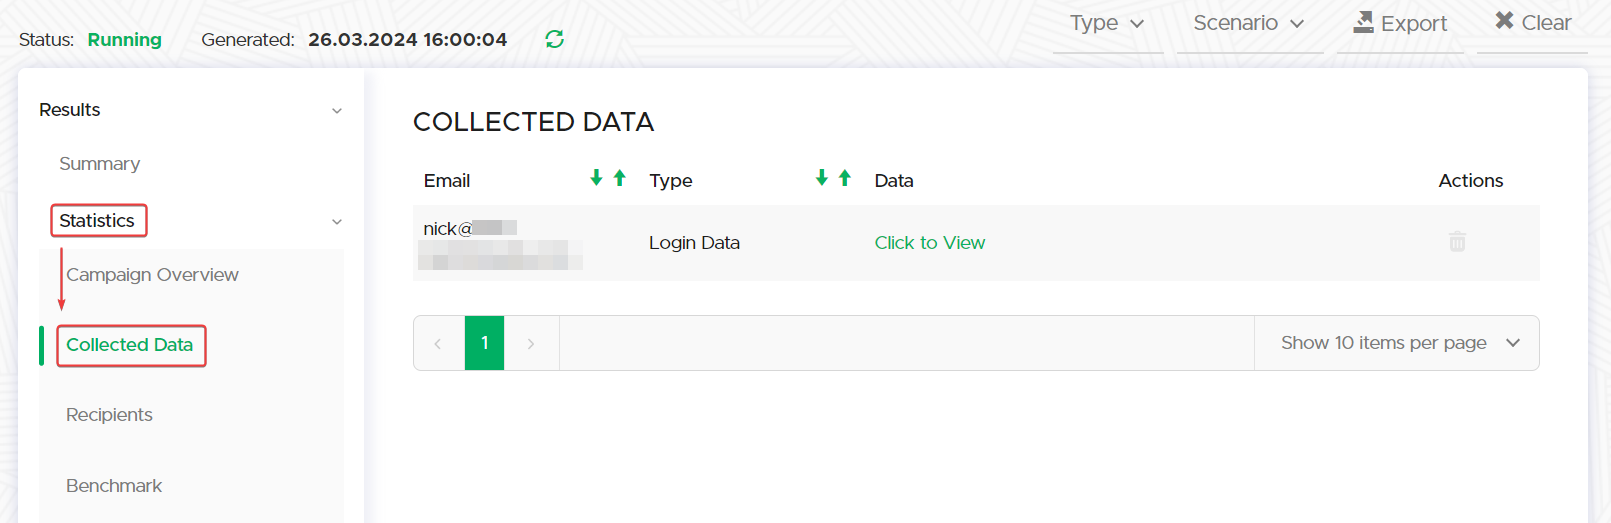Open Benchmark in the sidebar
The image size is (1611, 523).
(x=113, y=486)
